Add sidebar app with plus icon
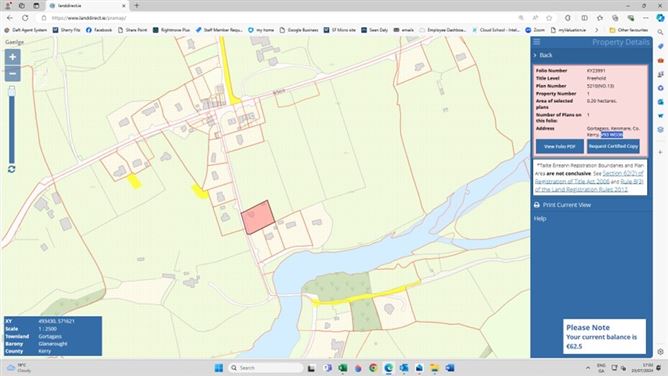Screen dimensions: 668x376 click(660, 152)
